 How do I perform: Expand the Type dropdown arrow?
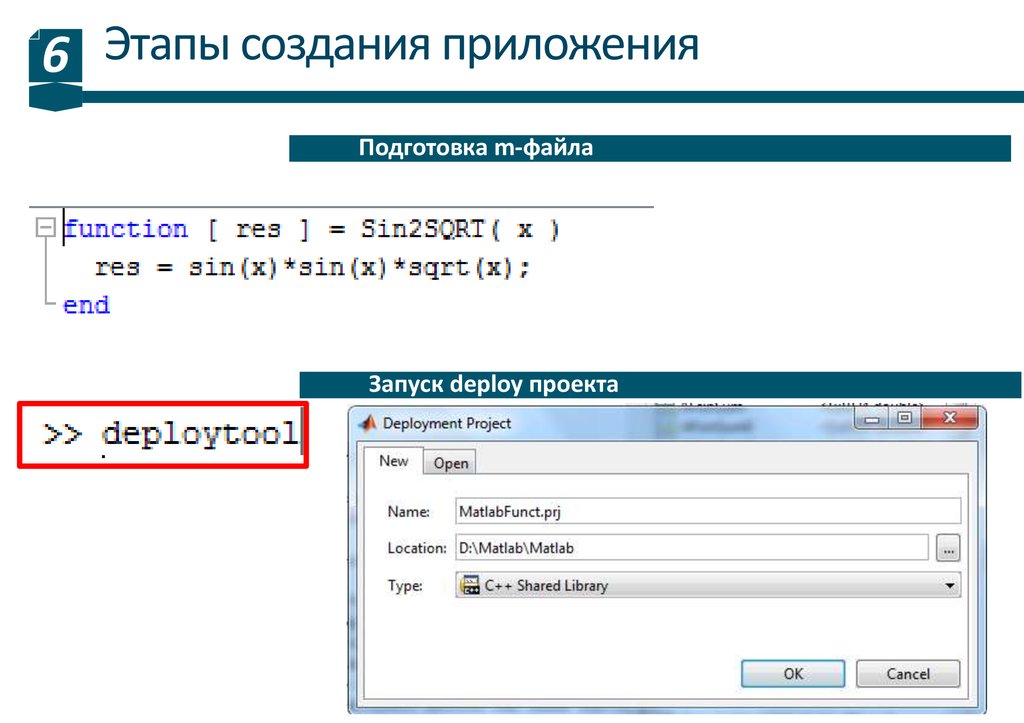coord(949,586)
